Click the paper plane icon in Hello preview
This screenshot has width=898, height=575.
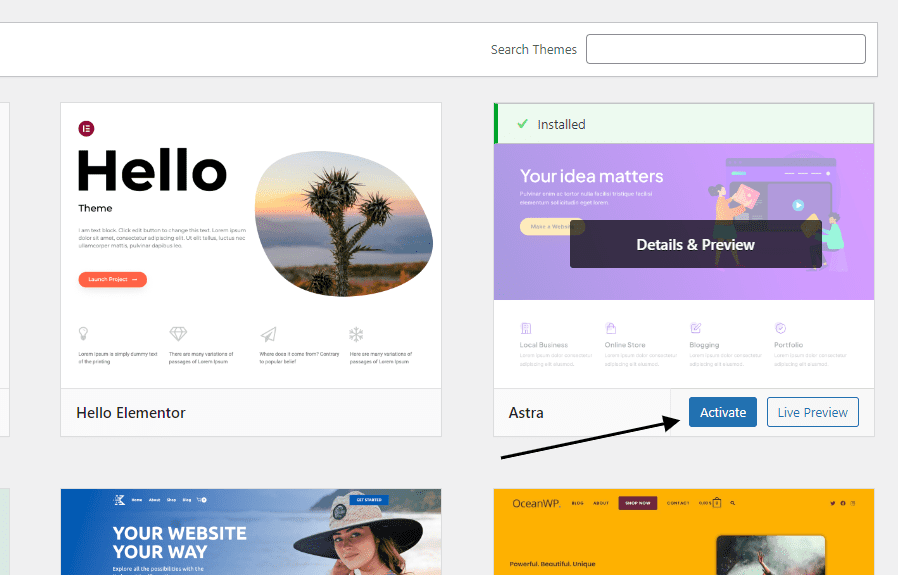tap(269, 334)
